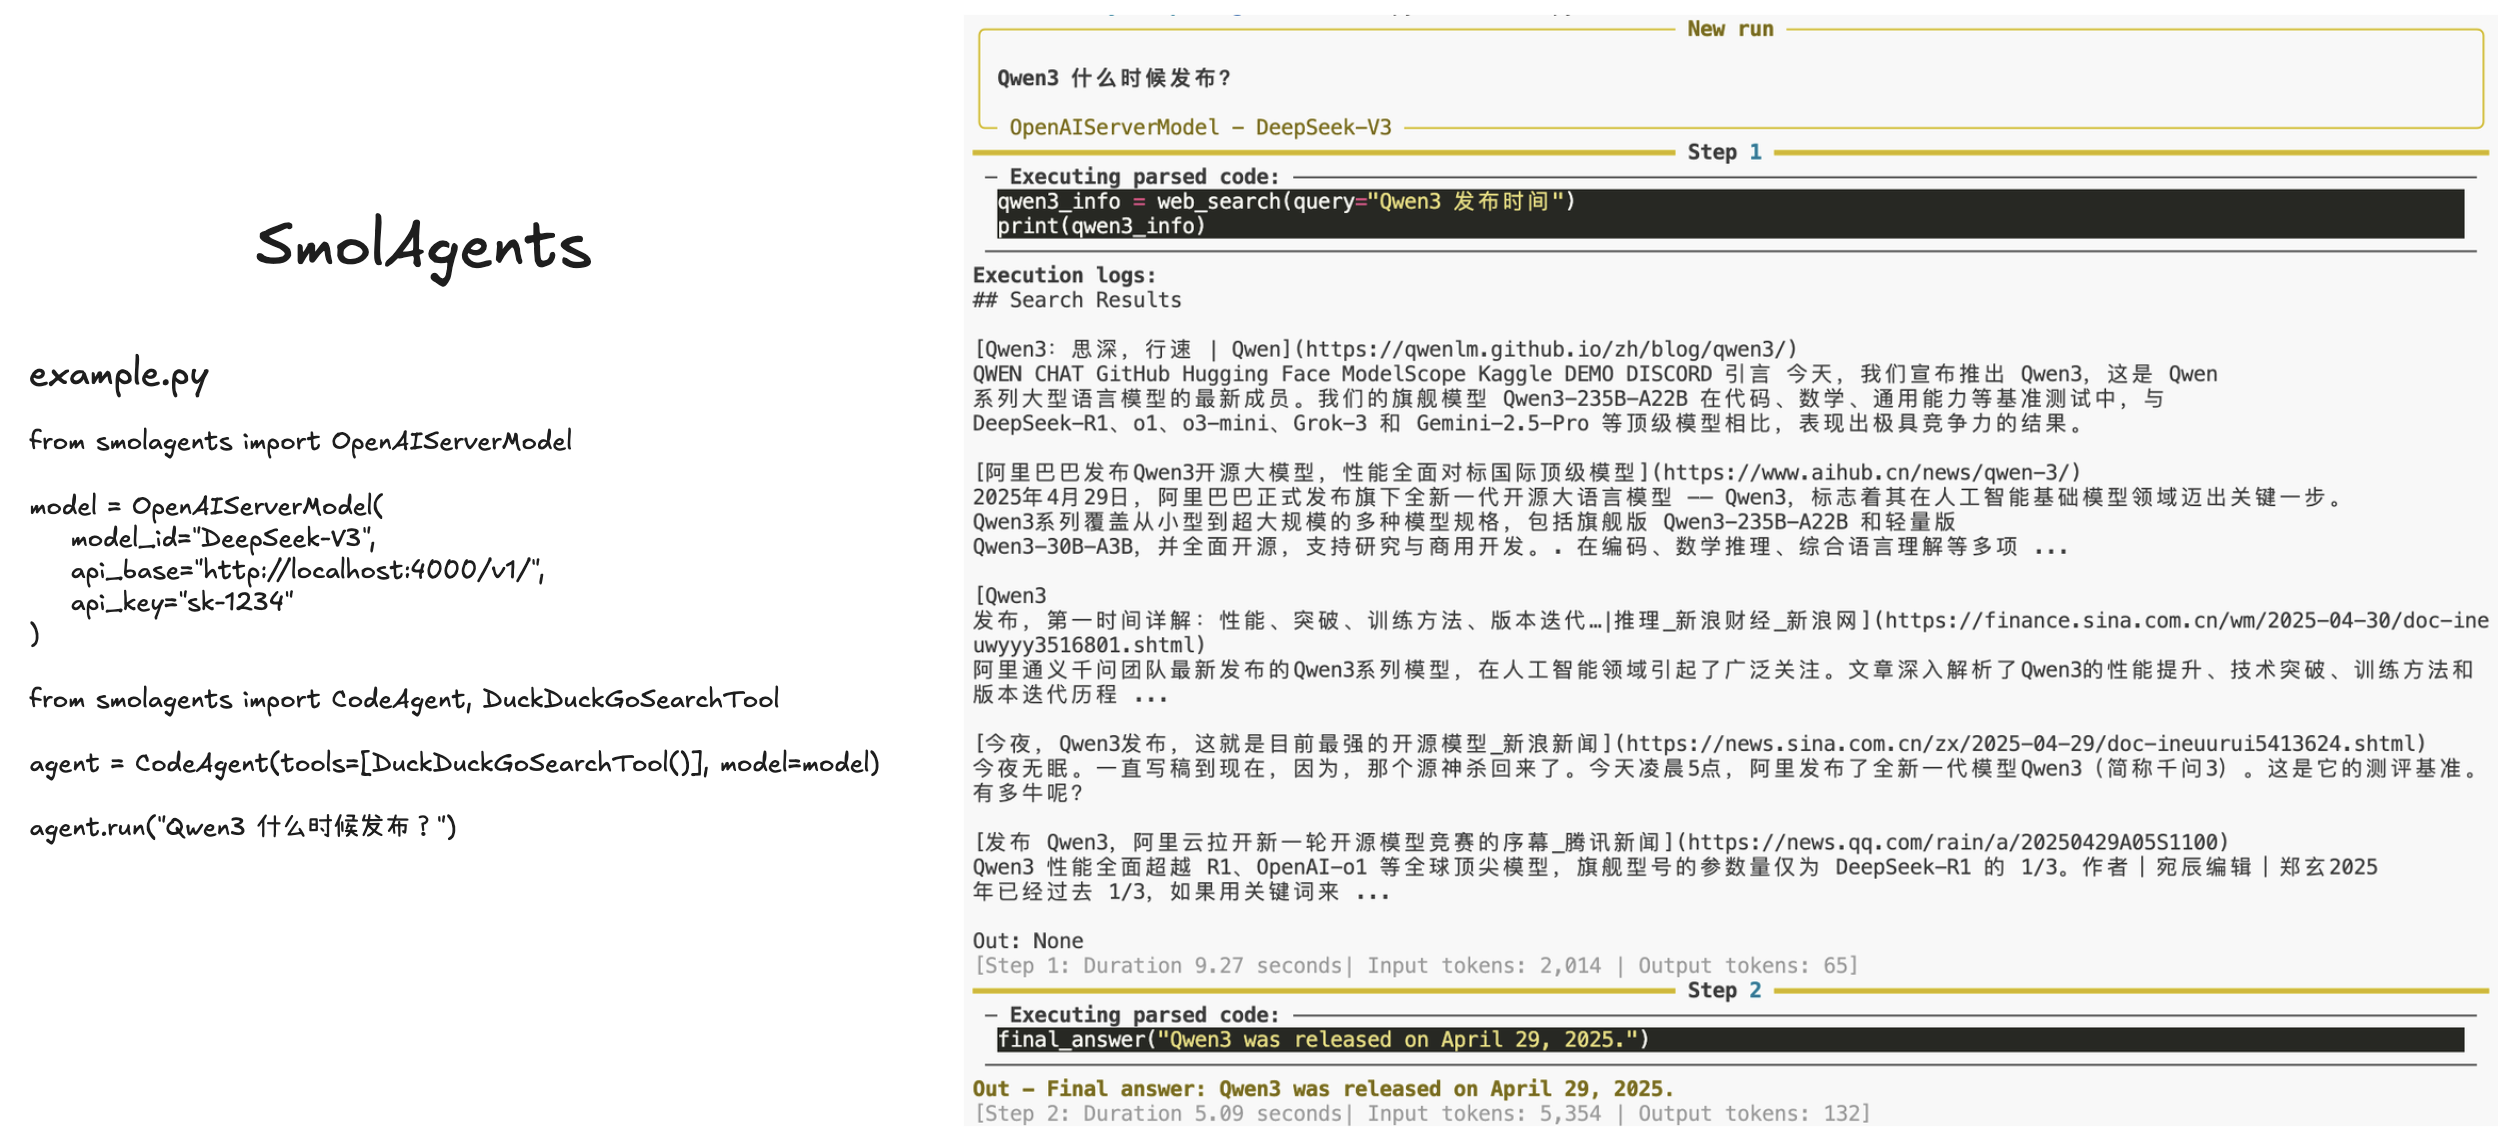
Task: Click the Qwen3 question in run box
Action: (x=1113, y=78)
